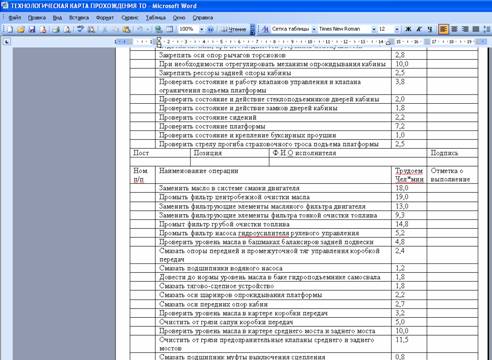Toggle Bold (Ж) formatting
This screenshot has height=360, width=492.
pos(408,29)
